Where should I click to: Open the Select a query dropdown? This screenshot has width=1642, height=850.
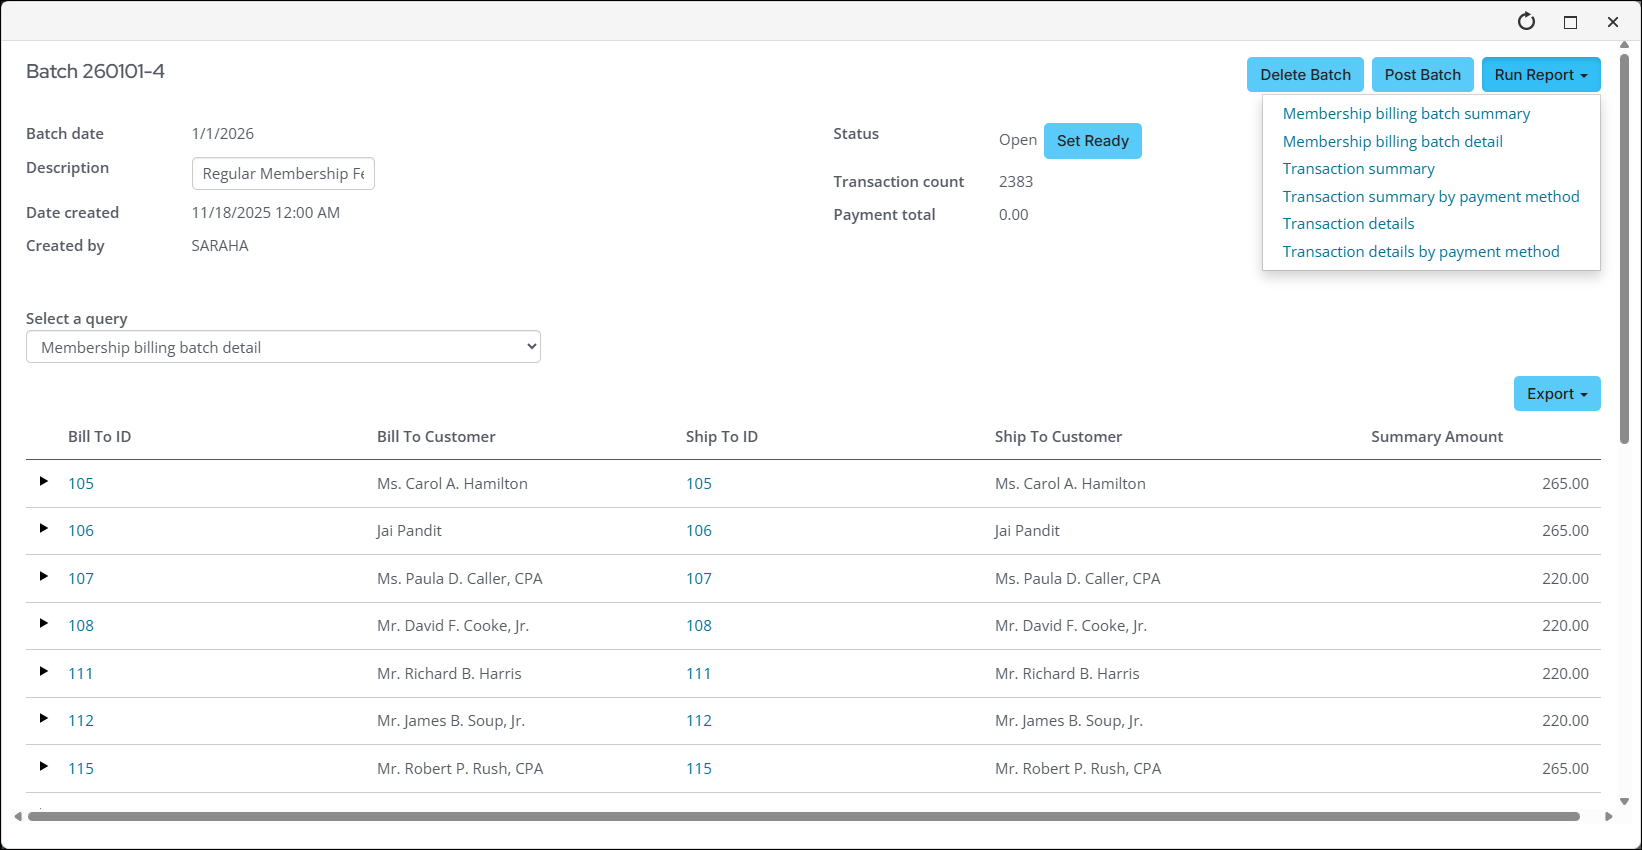tap(283, 347)
